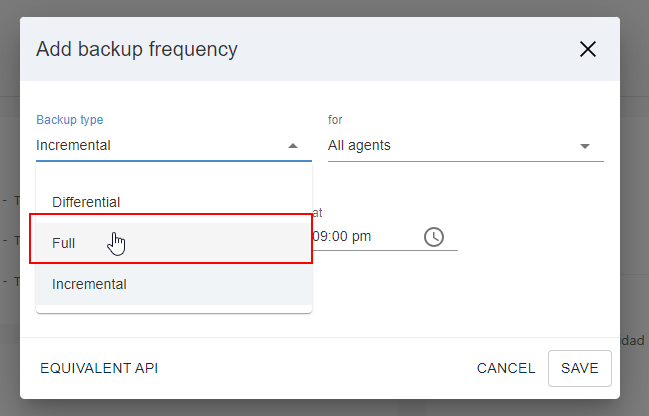649x416 pixels.
Task: Click the 'at' label above the time
Action: 317,212
